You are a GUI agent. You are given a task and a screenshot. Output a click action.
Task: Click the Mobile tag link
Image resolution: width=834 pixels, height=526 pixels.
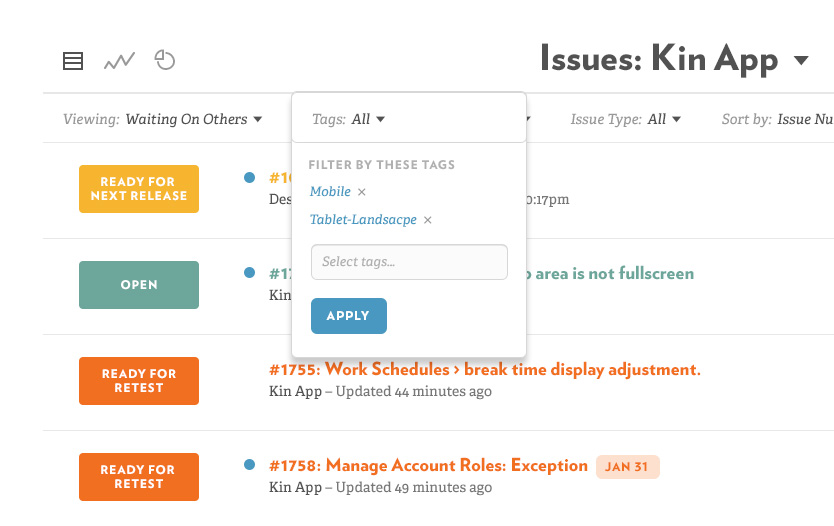(330, 191)
